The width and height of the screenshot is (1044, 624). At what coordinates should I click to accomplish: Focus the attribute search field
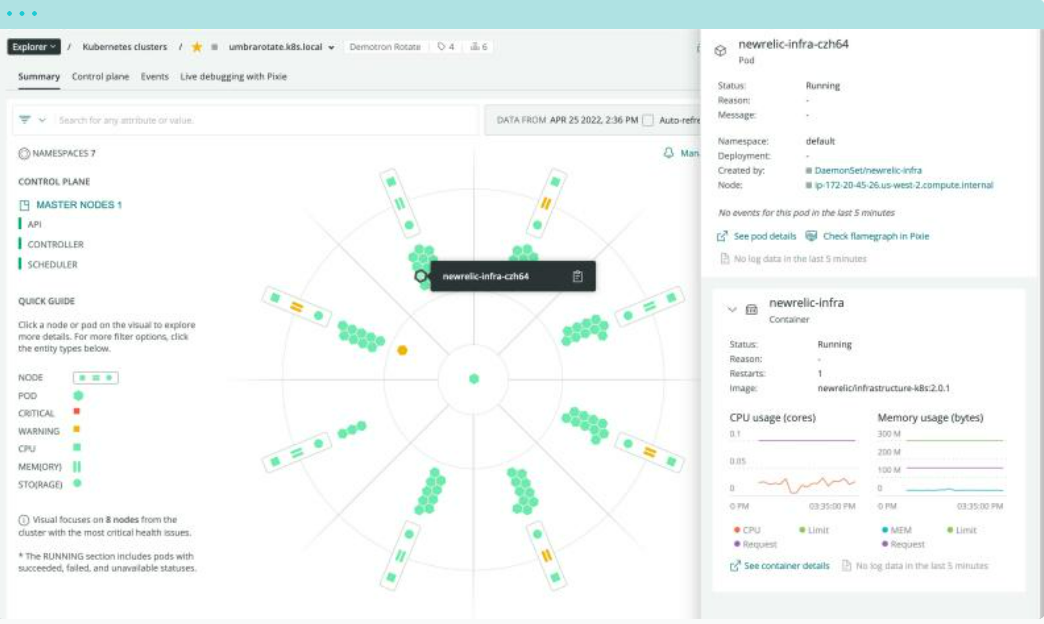point(266,120)
